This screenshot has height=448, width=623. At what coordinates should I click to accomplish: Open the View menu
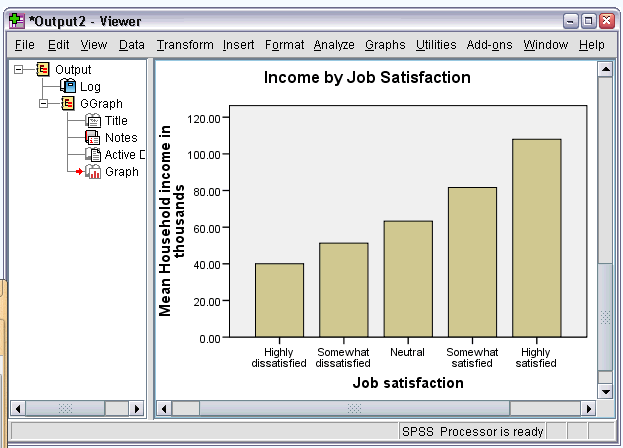coord(94,45)
